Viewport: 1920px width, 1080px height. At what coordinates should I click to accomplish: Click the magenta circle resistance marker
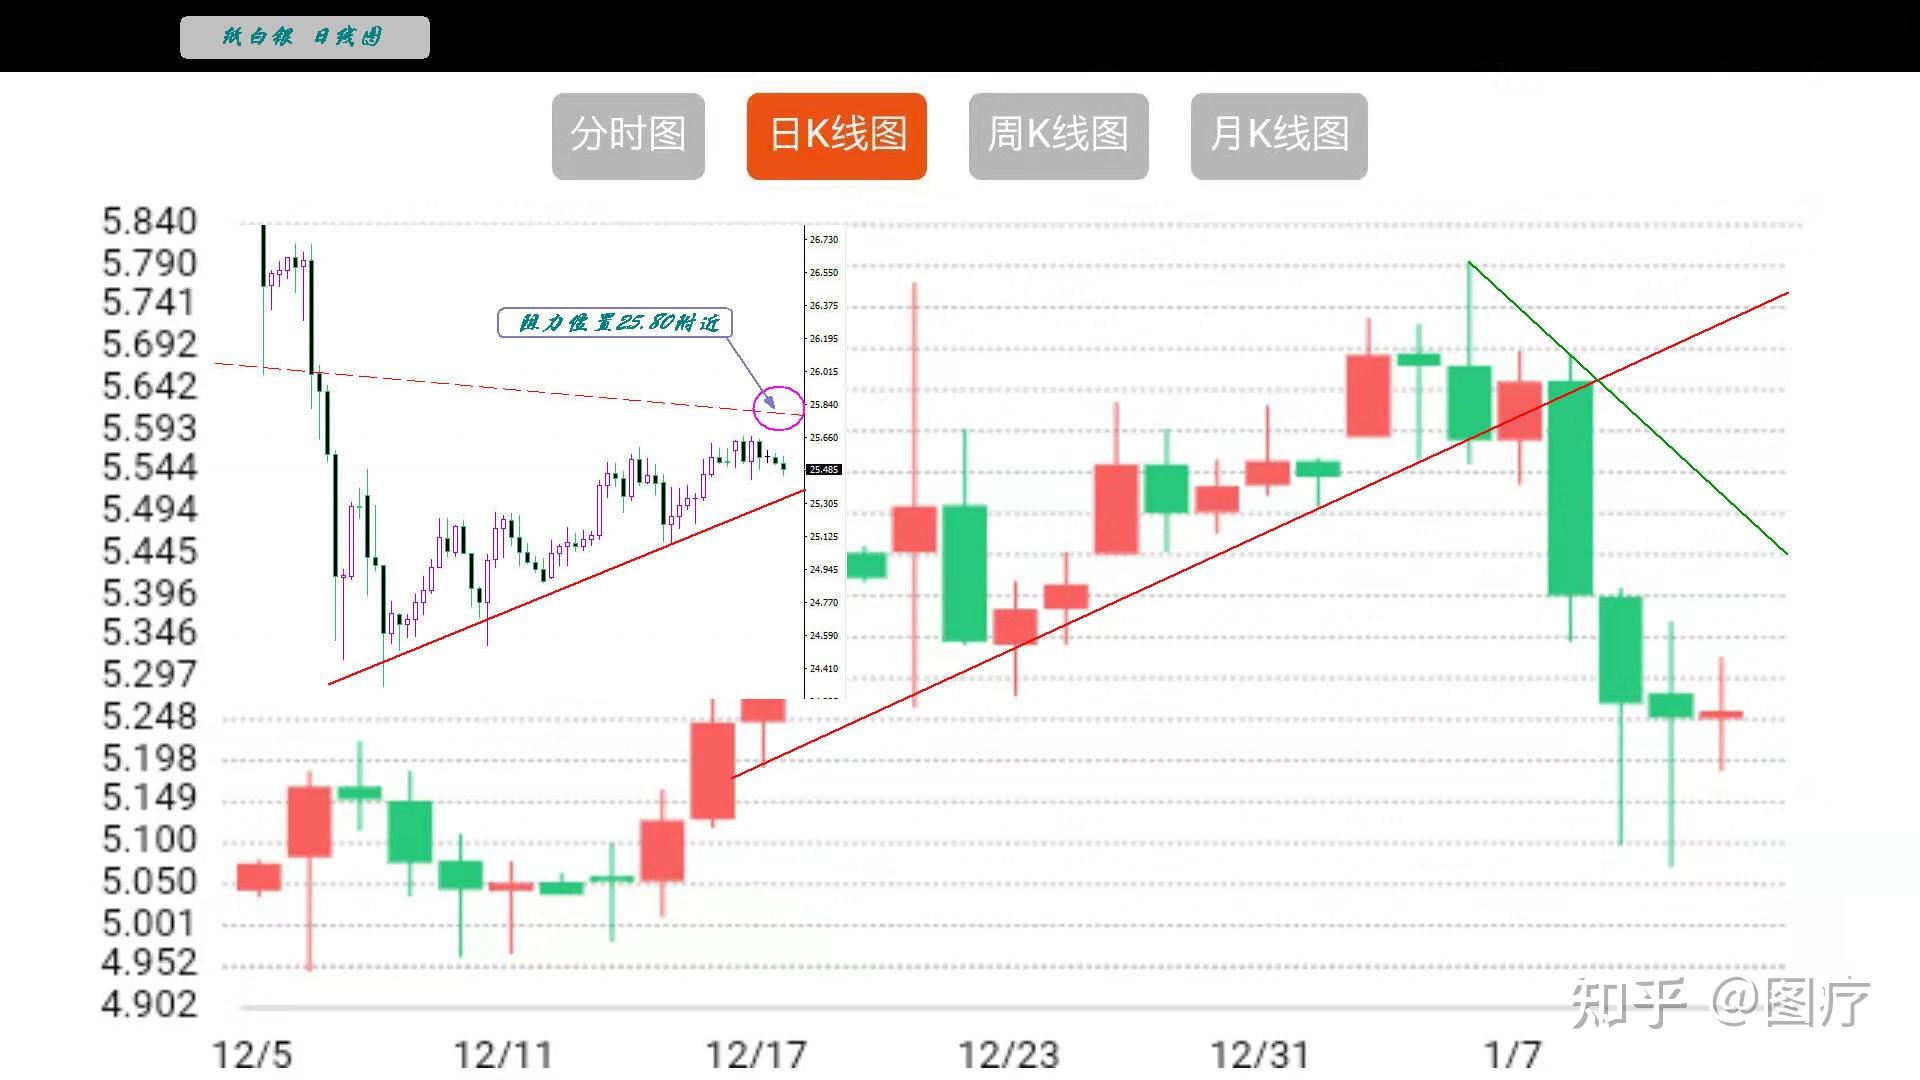[x=778, y=408]
